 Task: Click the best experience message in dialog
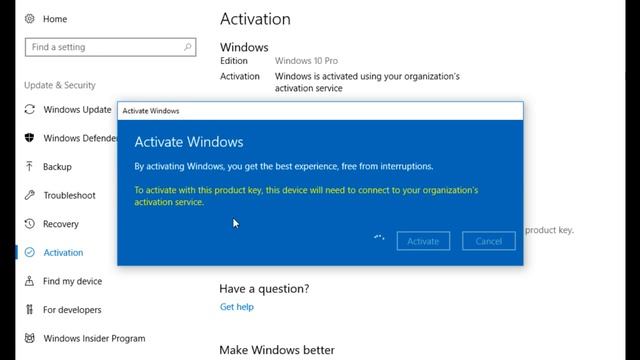point(284,166)
